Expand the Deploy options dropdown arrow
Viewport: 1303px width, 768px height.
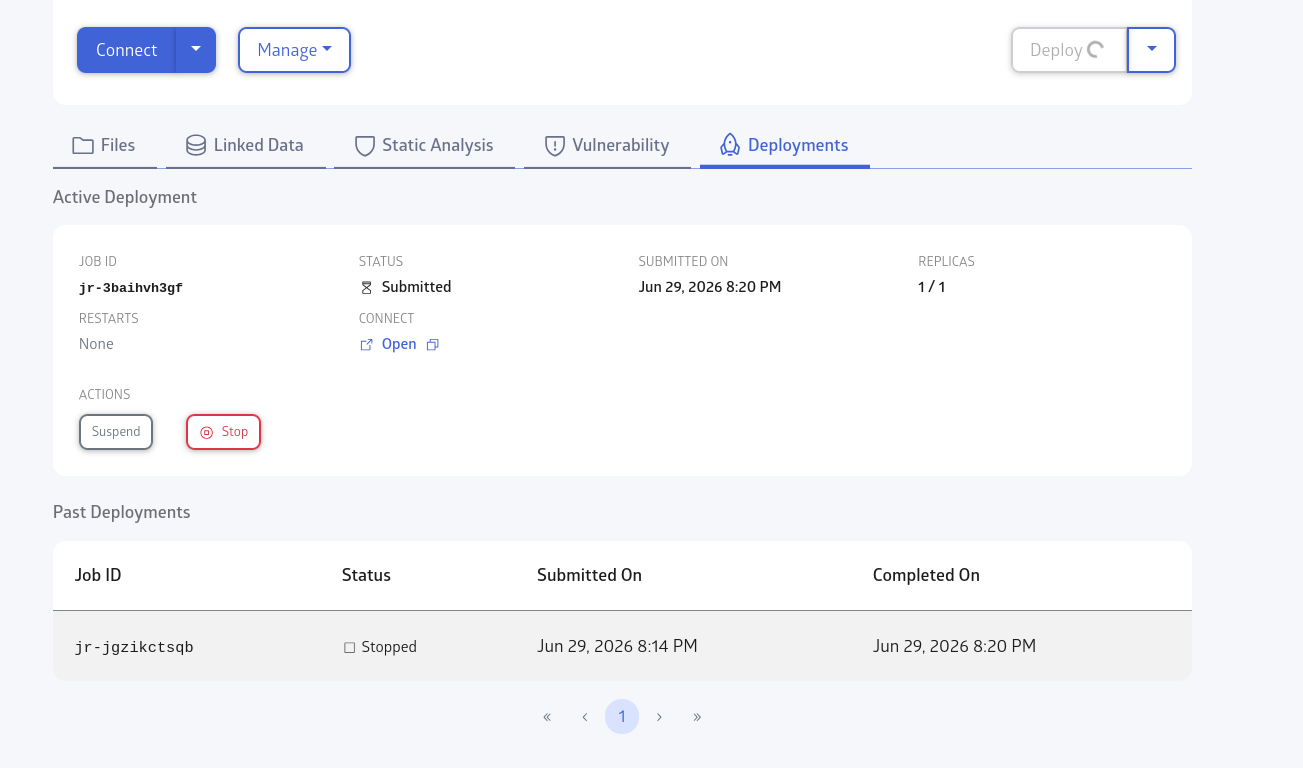1152,50
